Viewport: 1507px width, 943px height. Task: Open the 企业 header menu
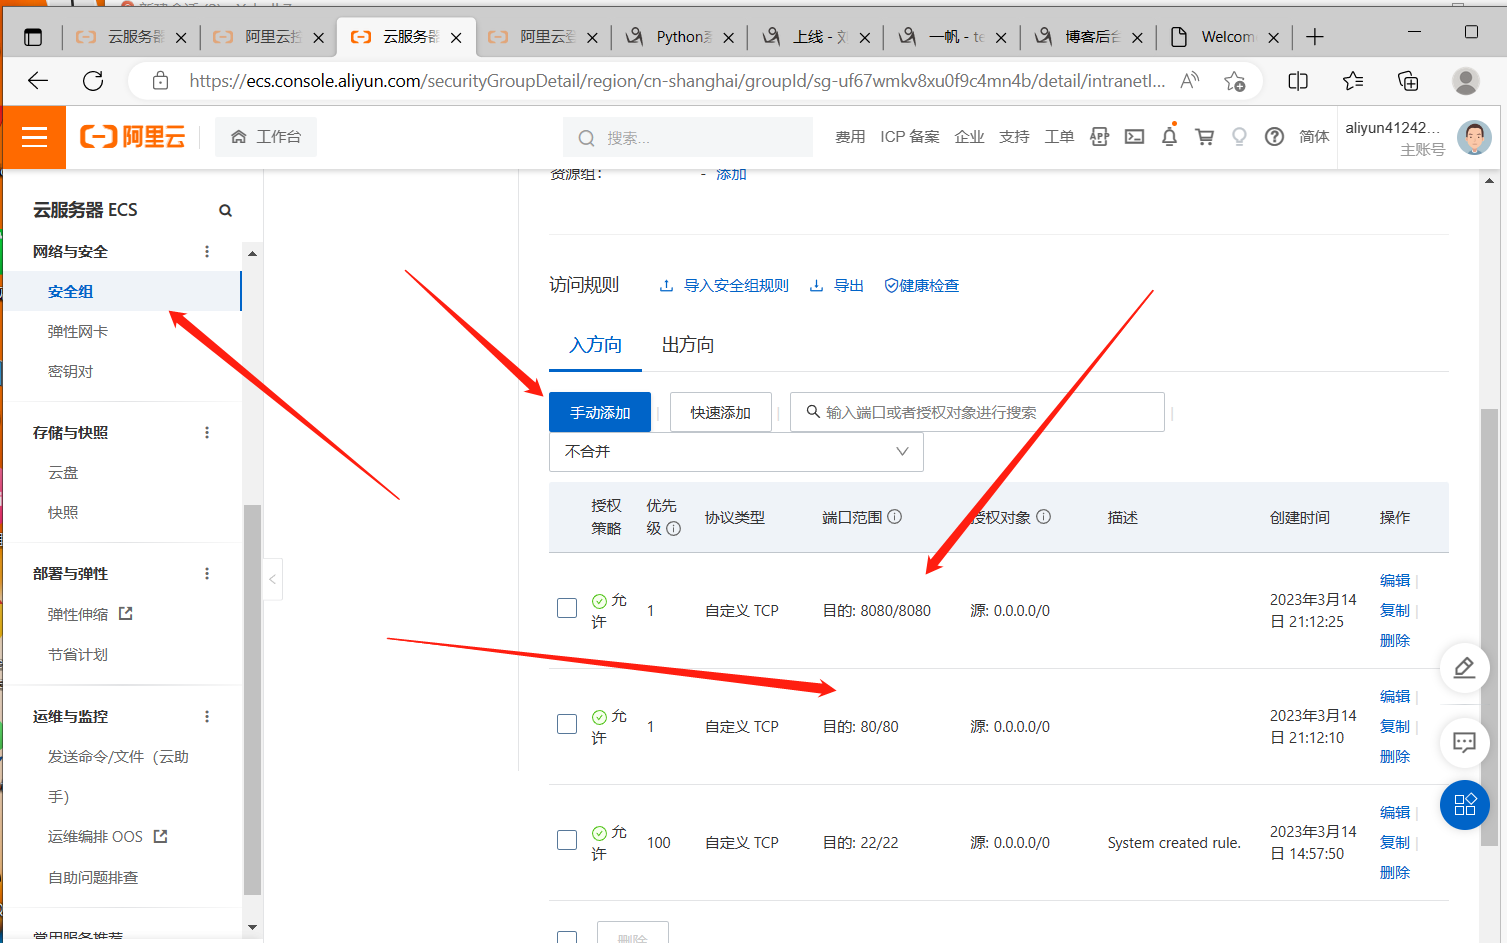tap(969, 137)
